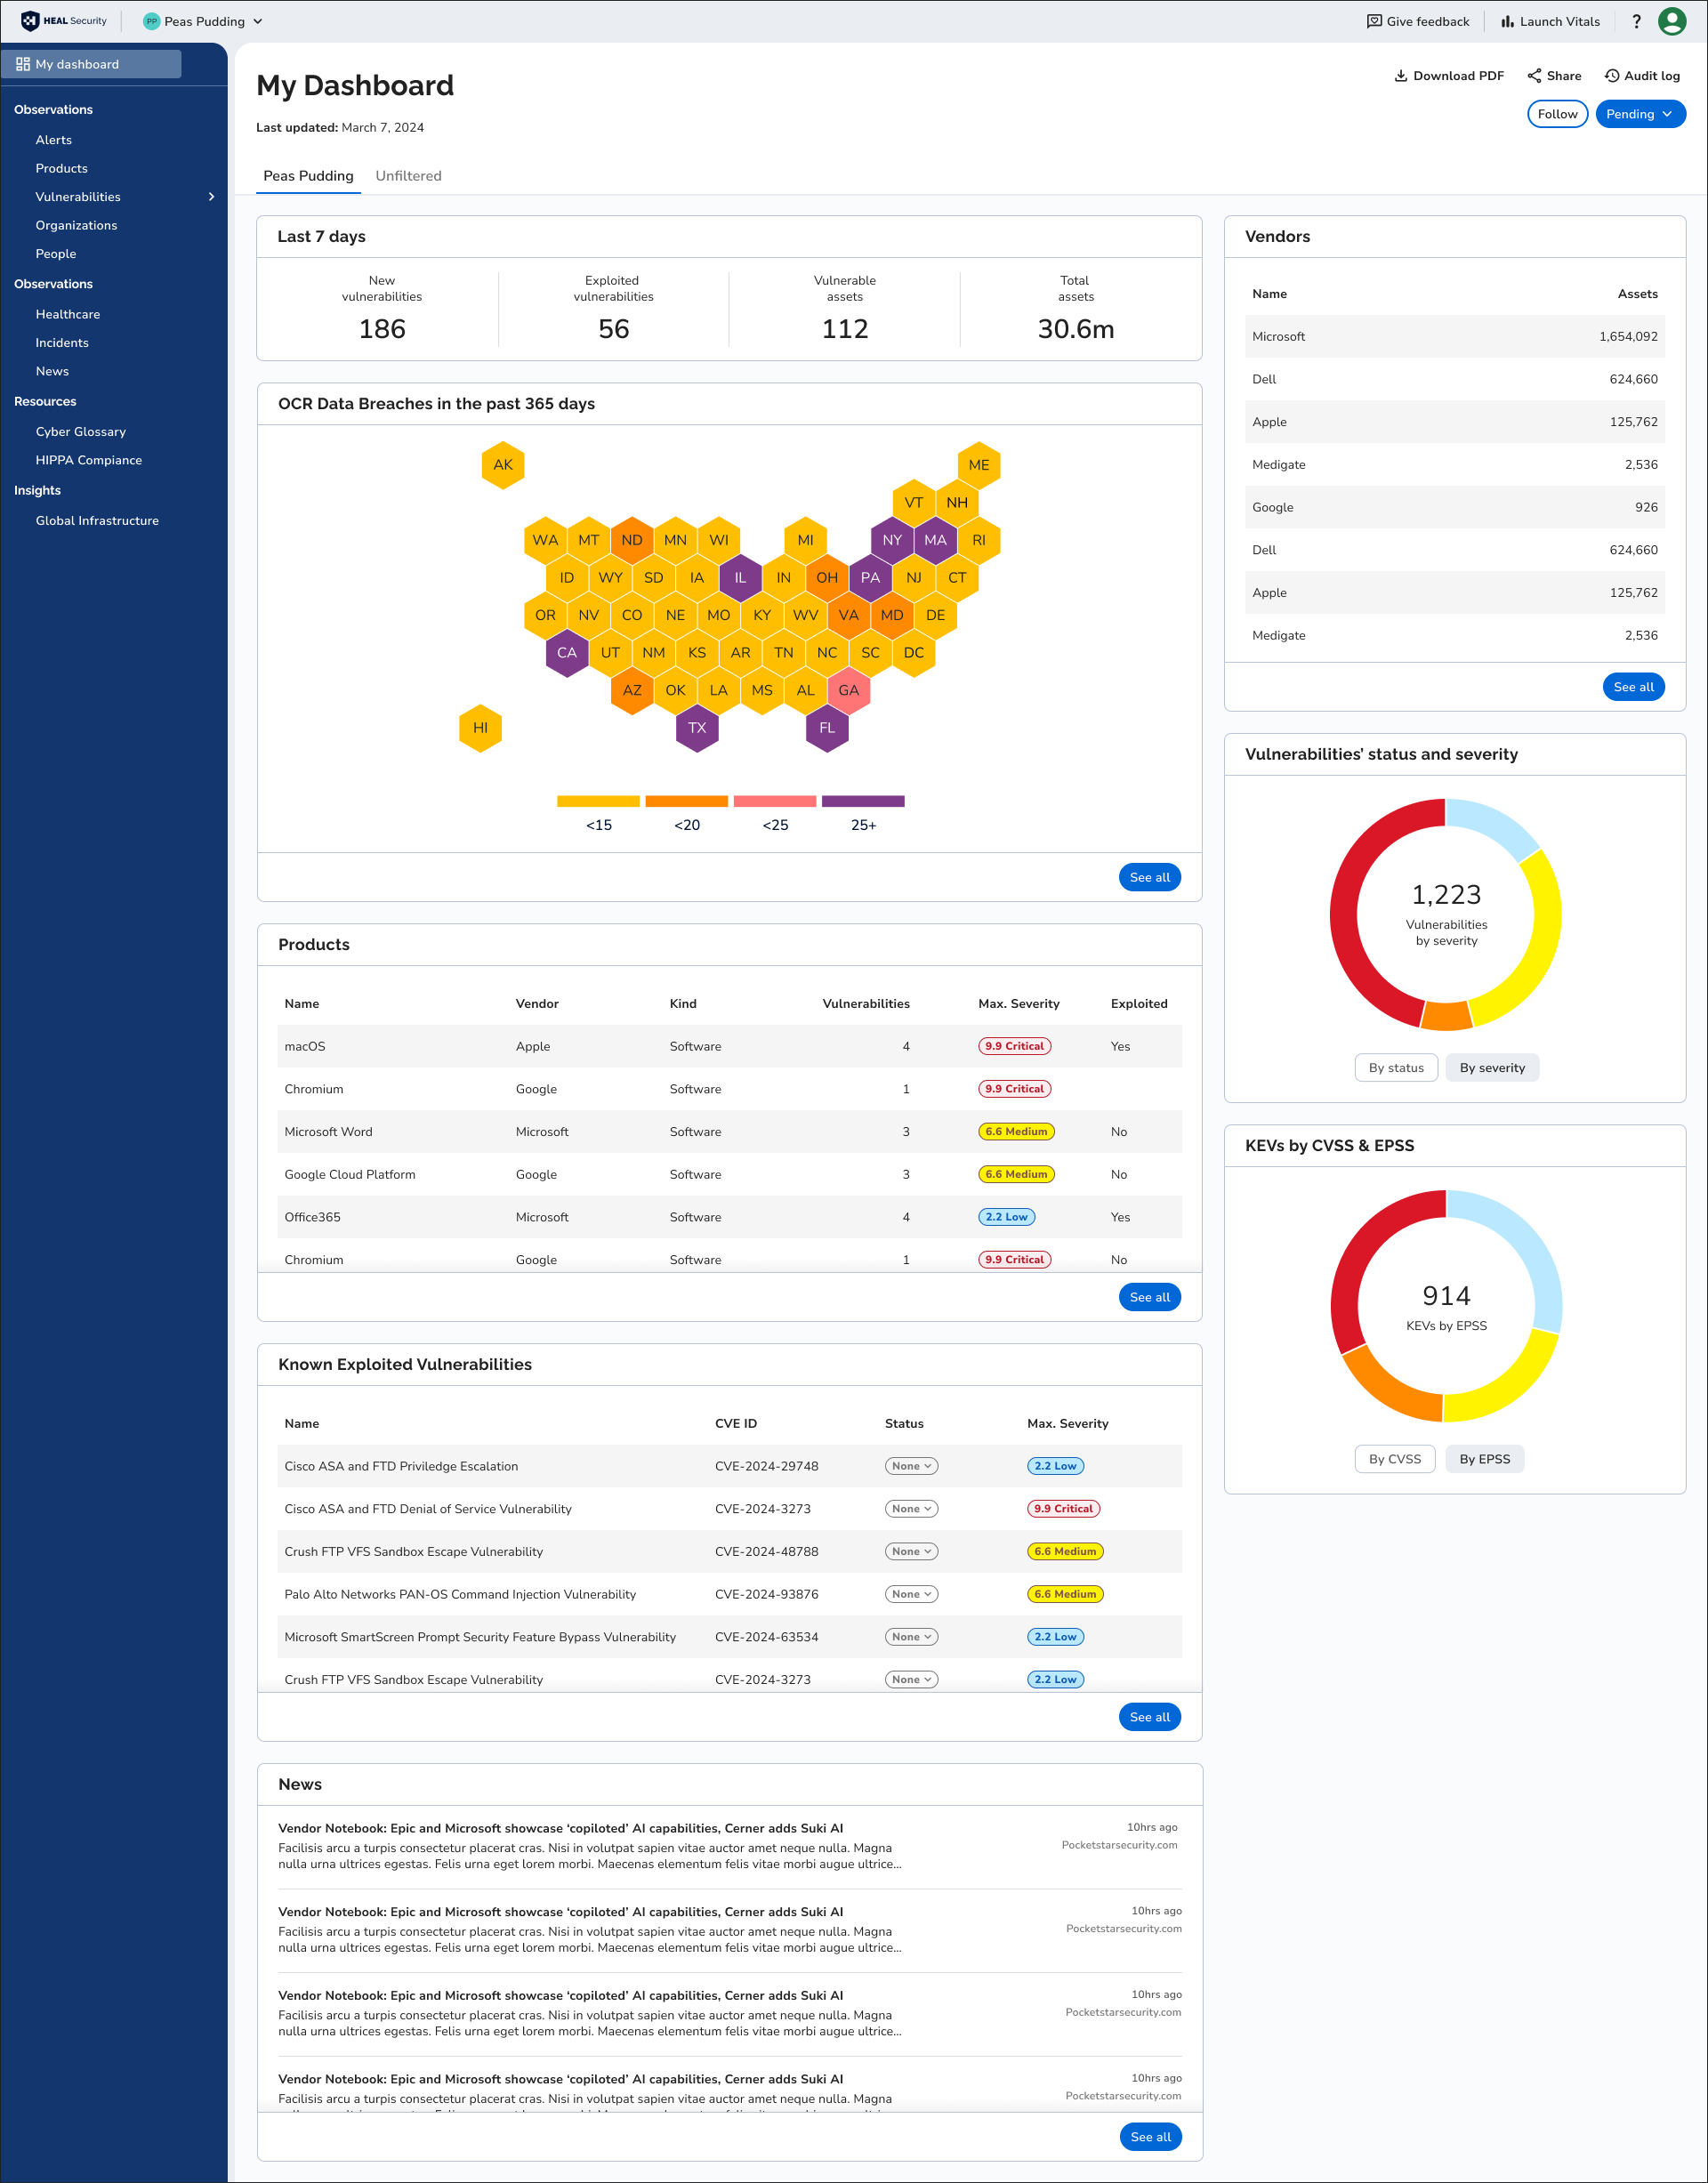Image resolution: width=1708 pixels, height=2183 pixels.
Task: Open the Audit log clock icon
Action: click(x=1611, y=76)
